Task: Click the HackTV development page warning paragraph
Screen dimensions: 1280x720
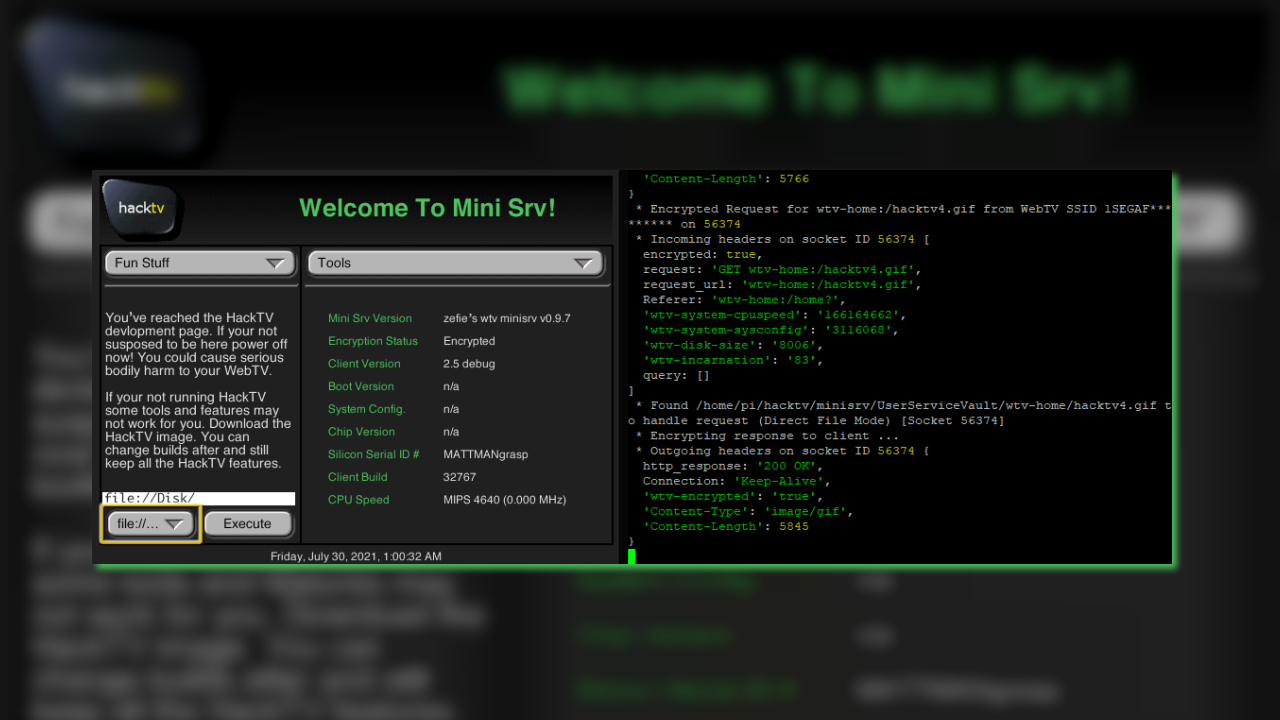Action: coord(197,345)
